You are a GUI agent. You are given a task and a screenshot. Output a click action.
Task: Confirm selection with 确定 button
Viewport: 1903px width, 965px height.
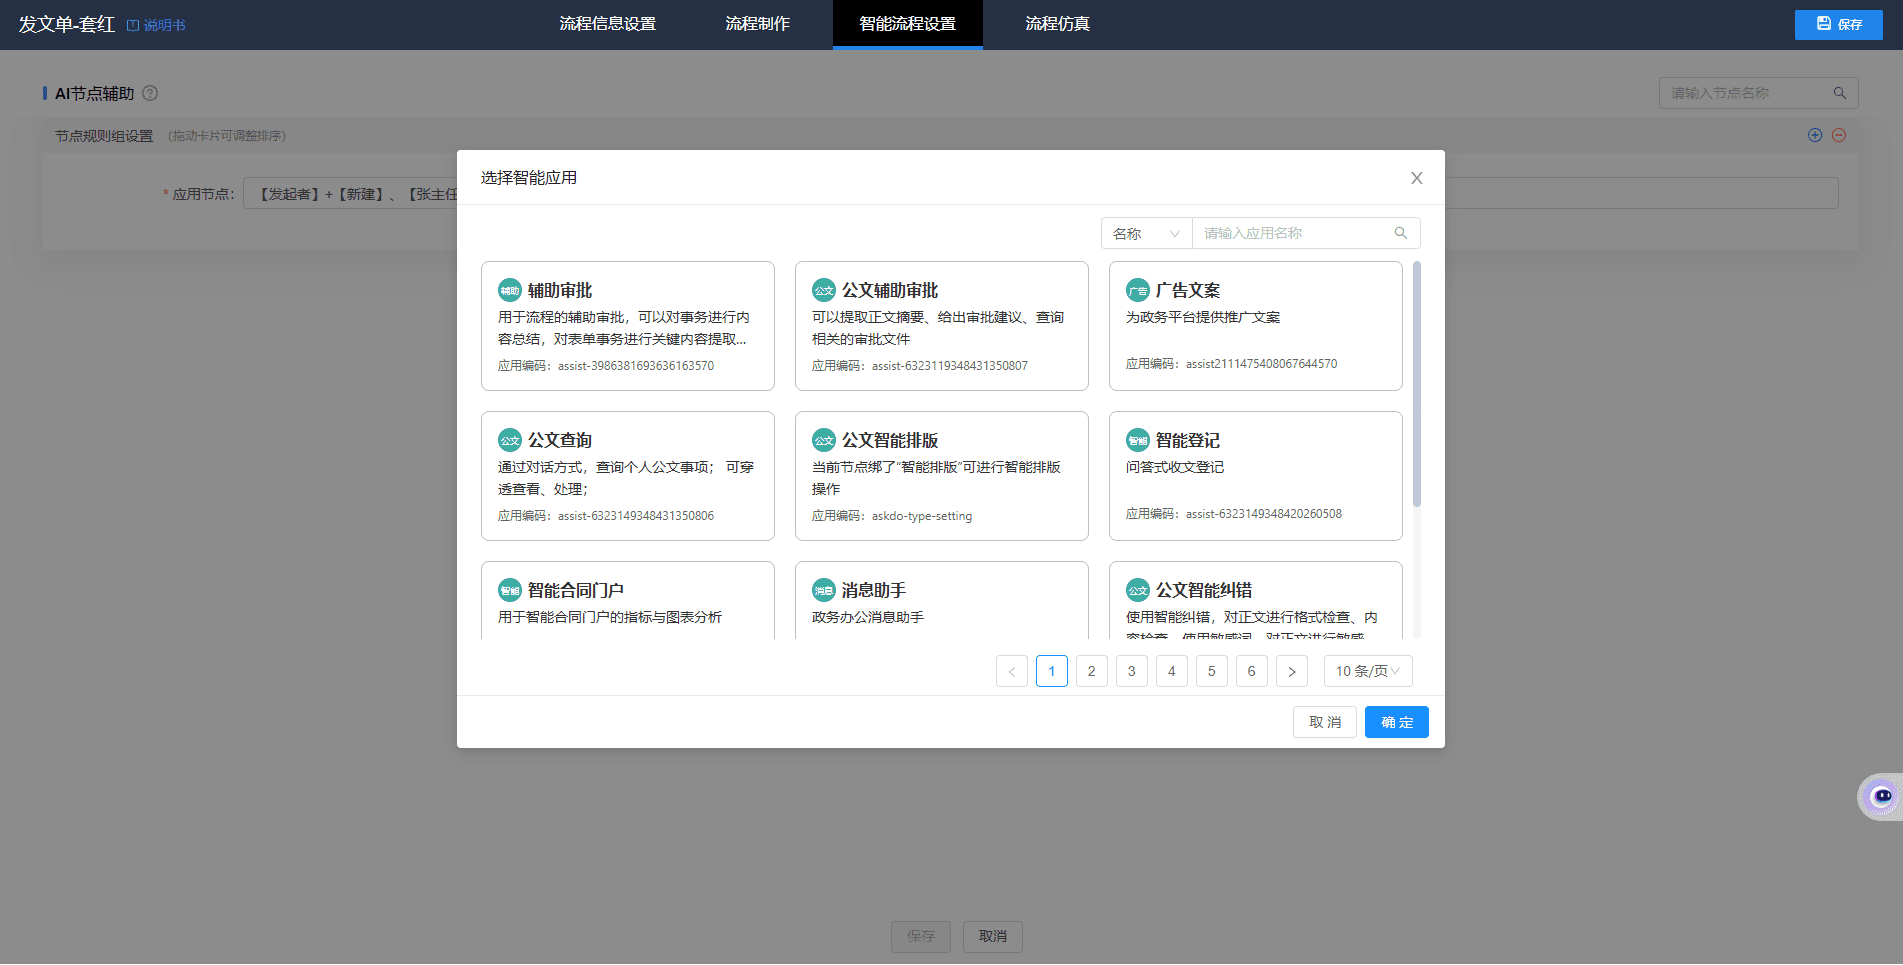[x=1397, y=722]
